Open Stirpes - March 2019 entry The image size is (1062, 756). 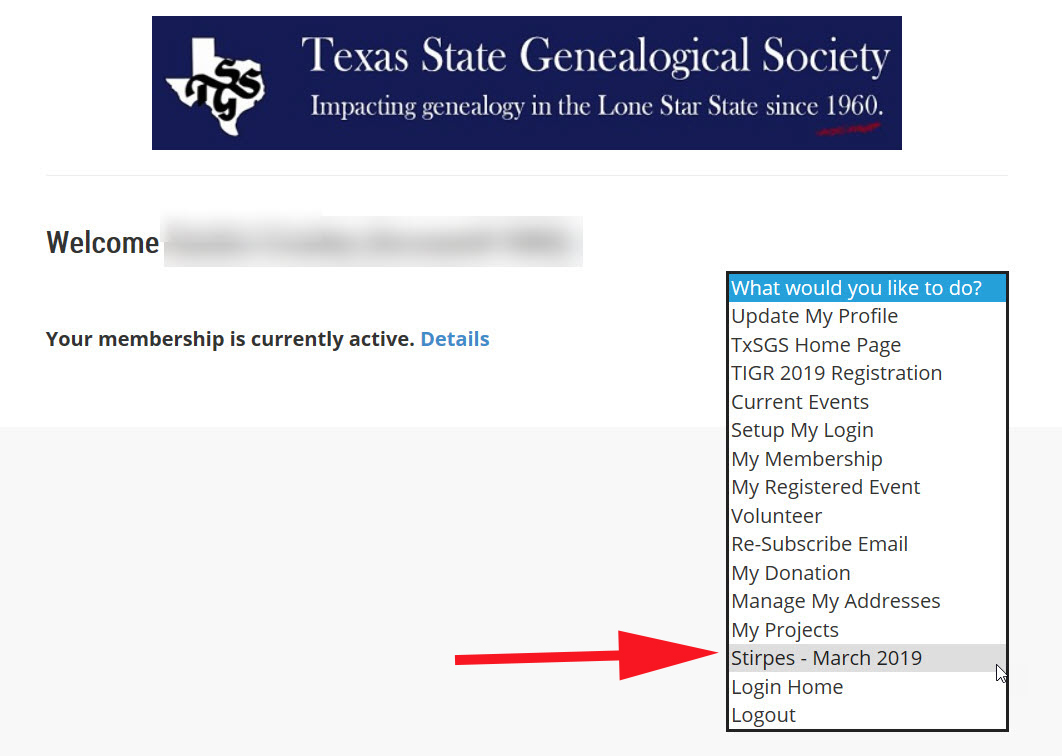point(826,658)
